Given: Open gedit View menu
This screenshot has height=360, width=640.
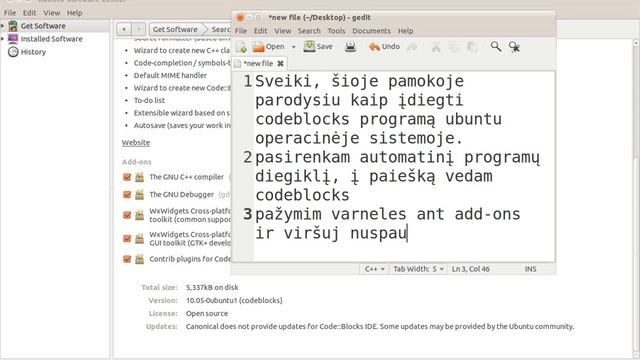Looking at the screenshot, I should pos(282,31).
